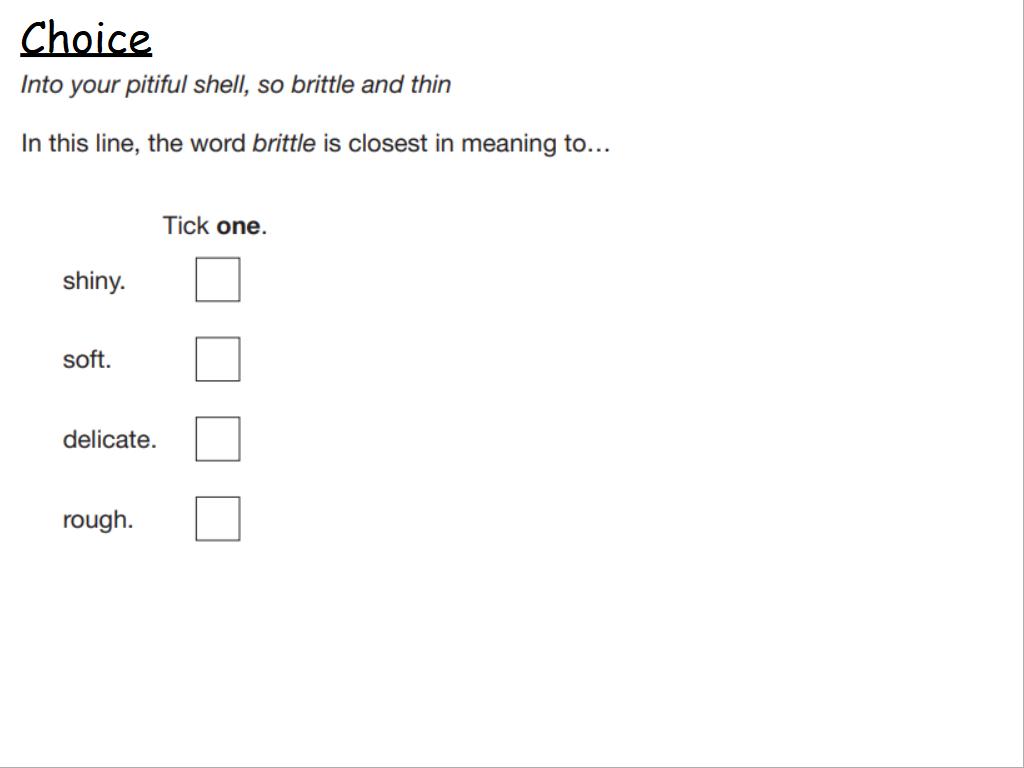This screenshot has height=768, width=1024.
Task: Click the word 'thin' ending the poem line
Action: pyautogui.click(x=431, y=84)
